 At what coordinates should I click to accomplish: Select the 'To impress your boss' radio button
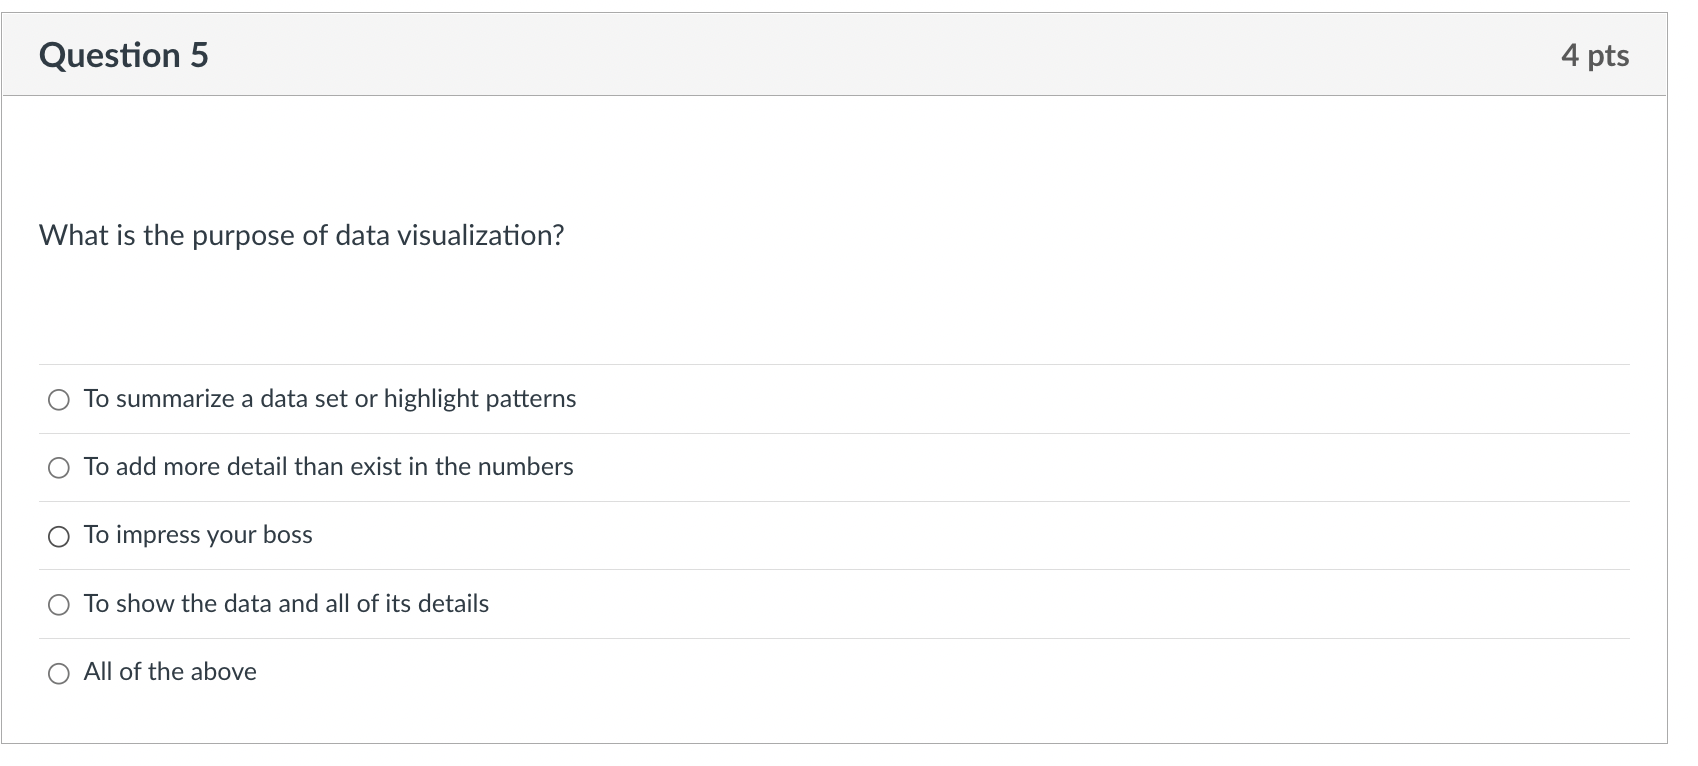[59, 537]
